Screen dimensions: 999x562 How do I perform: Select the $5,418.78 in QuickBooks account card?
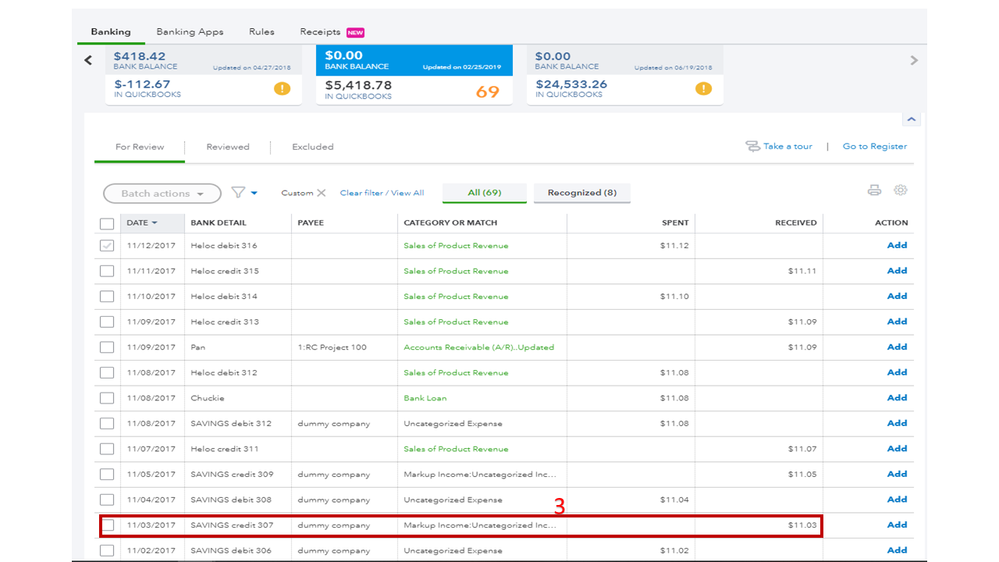tap(414, 75)
